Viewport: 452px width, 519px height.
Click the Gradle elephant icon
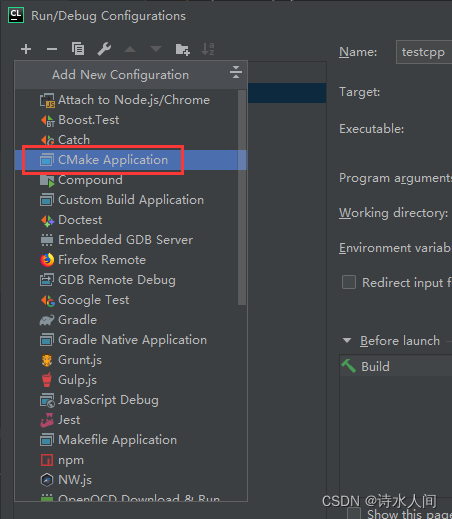47,320
